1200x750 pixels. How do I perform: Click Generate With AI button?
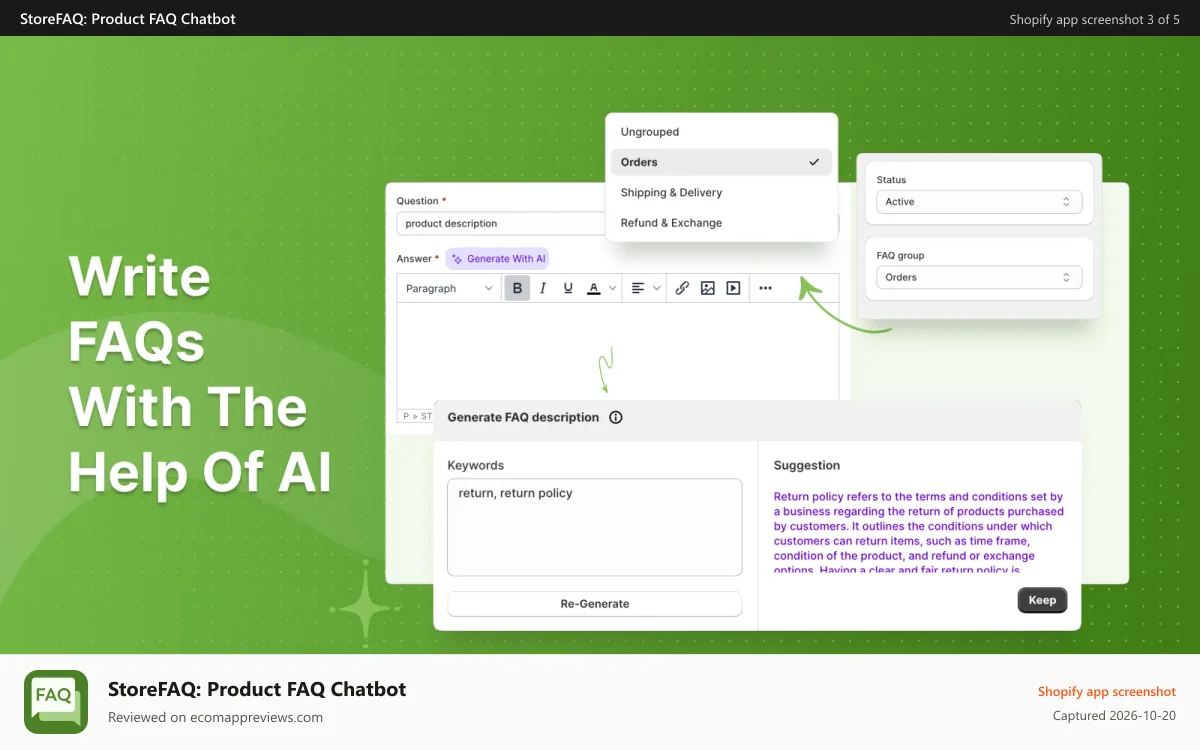click(497, 259)
